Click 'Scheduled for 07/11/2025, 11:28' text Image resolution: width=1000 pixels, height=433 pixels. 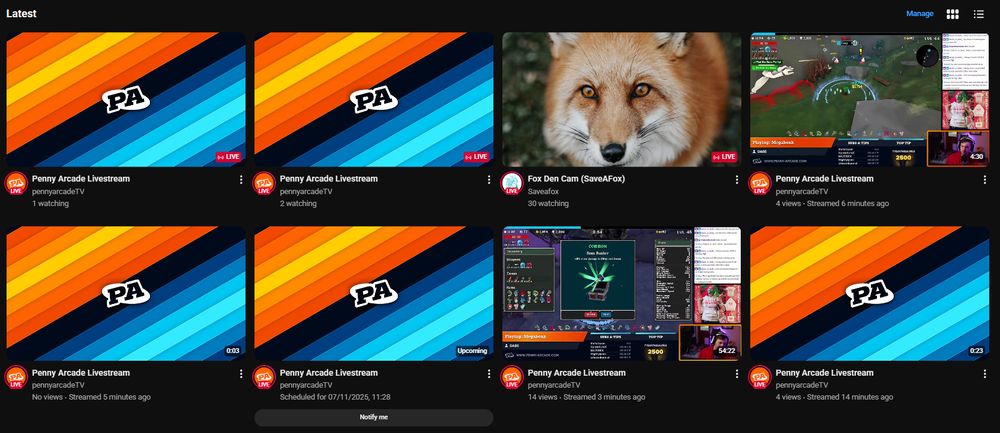pyautogui.click(x=335, y=397)
